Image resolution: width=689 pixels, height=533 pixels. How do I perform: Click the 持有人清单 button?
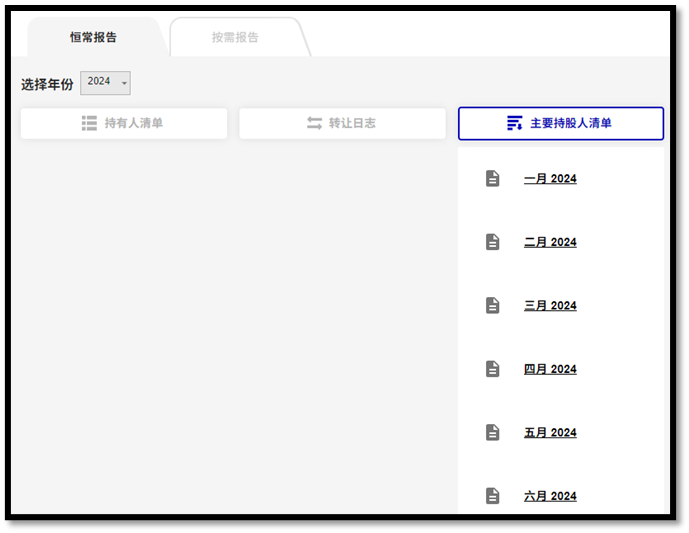coord(124,123)
